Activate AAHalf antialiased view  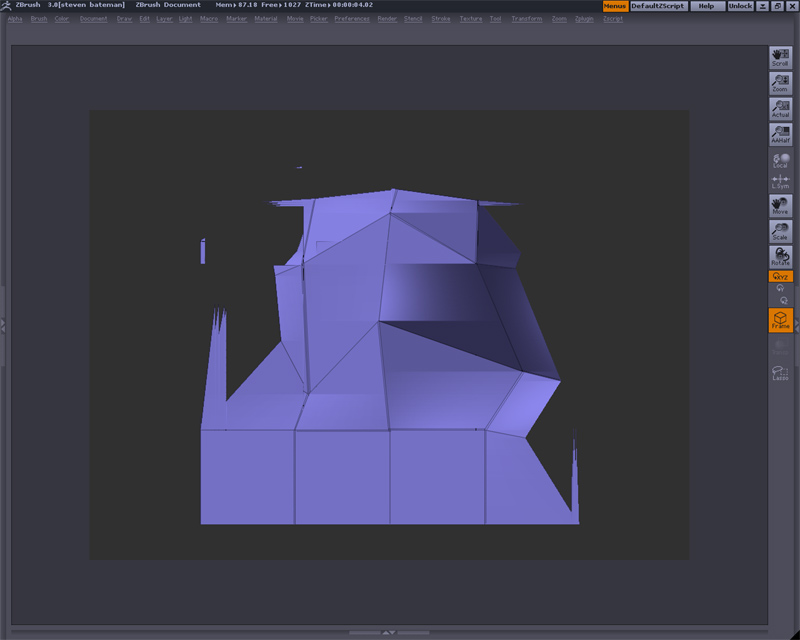click(779, 132)
